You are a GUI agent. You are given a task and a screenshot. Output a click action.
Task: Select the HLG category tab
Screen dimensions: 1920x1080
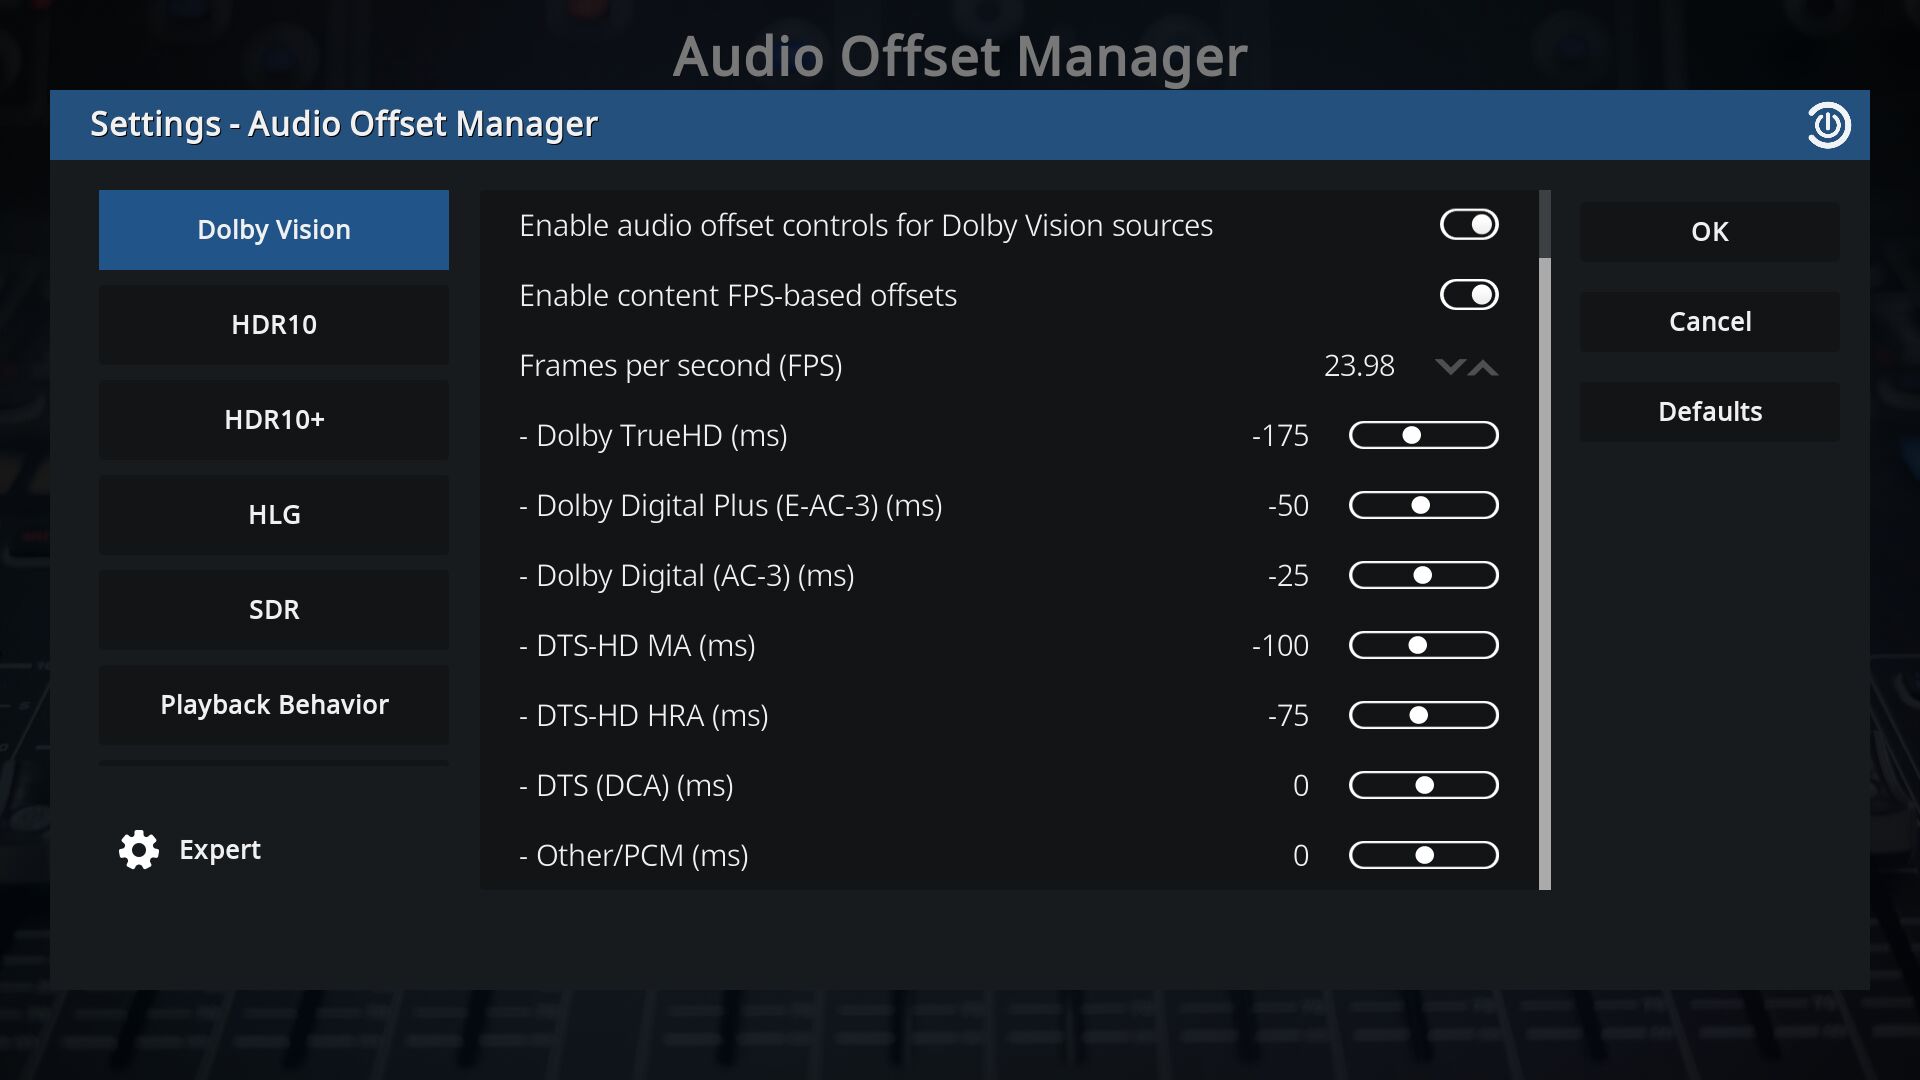tap(274, 515)
